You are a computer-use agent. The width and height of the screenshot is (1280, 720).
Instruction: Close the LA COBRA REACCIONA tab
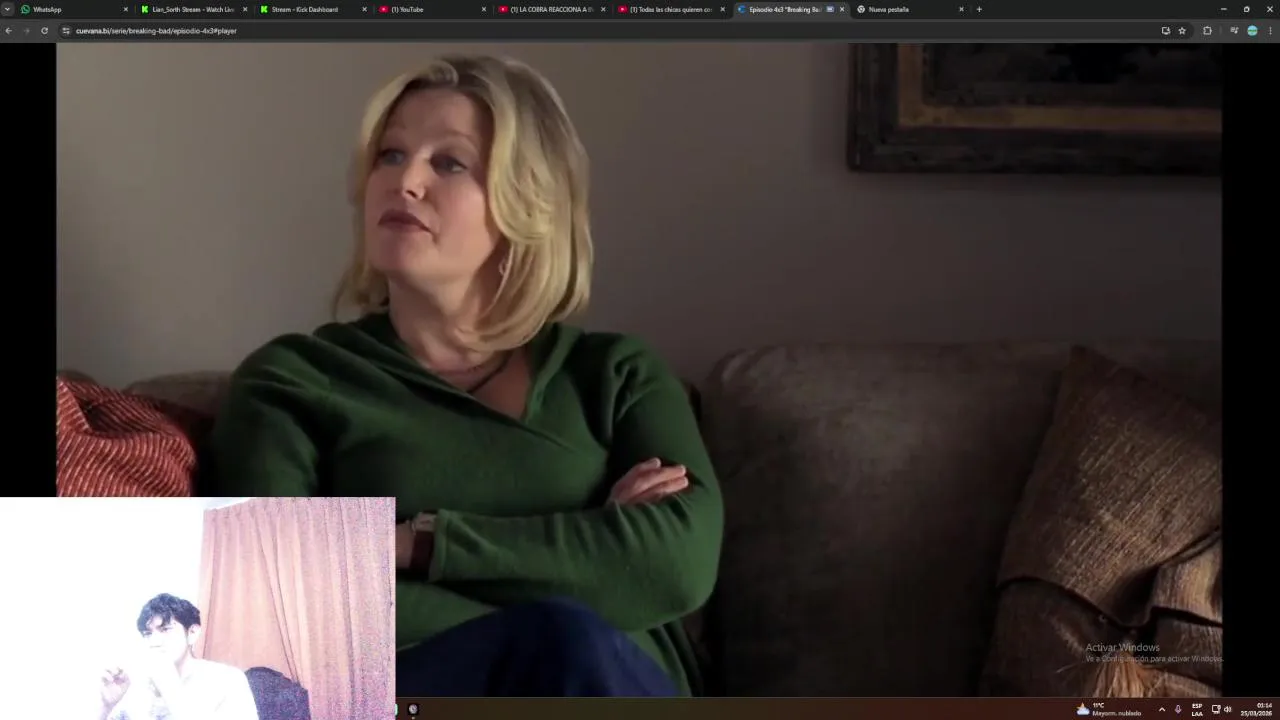coord(603,9)
